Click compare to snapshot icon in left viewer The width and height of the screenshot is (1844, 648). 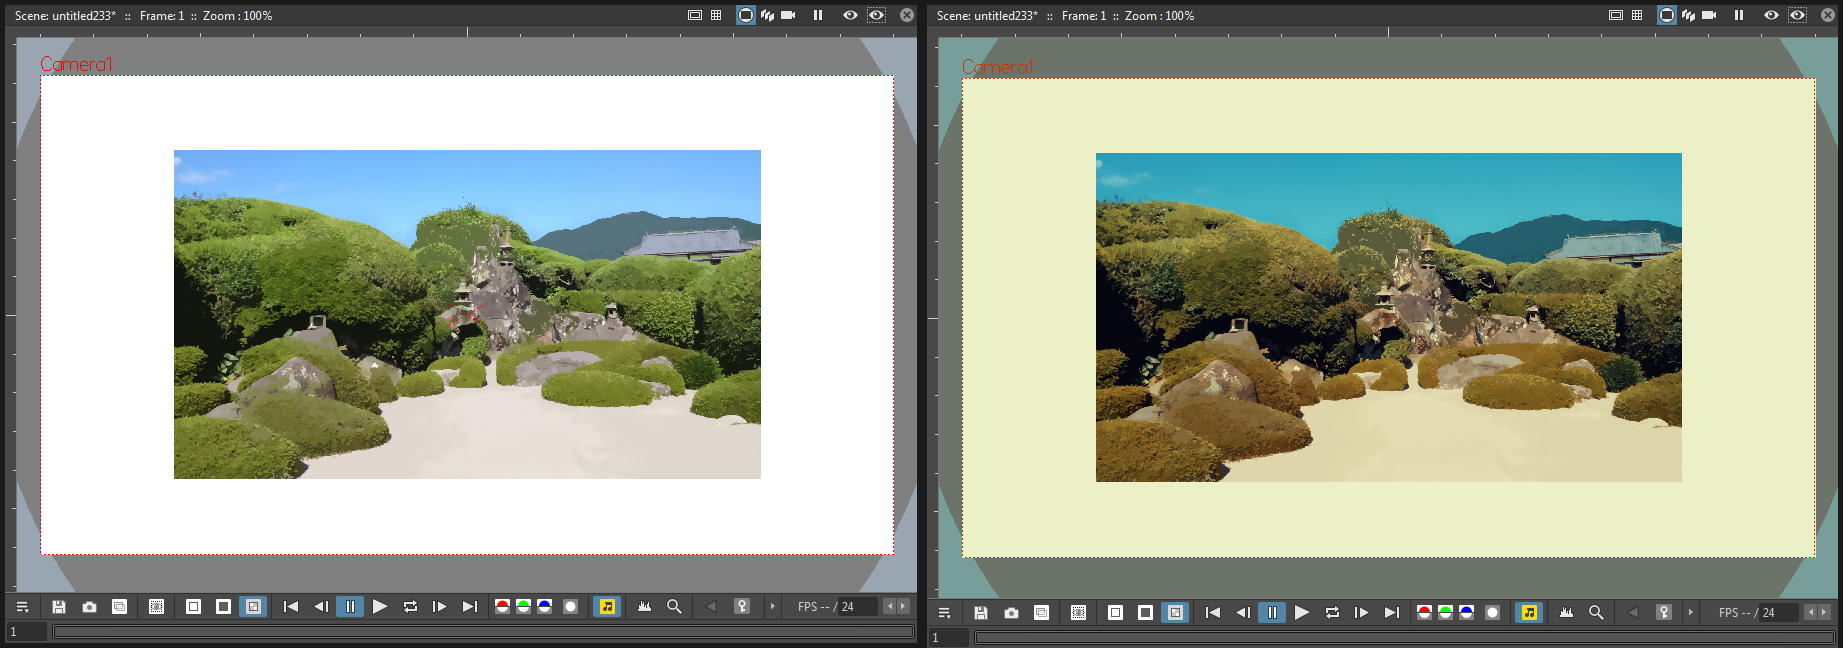coord(119,607)
